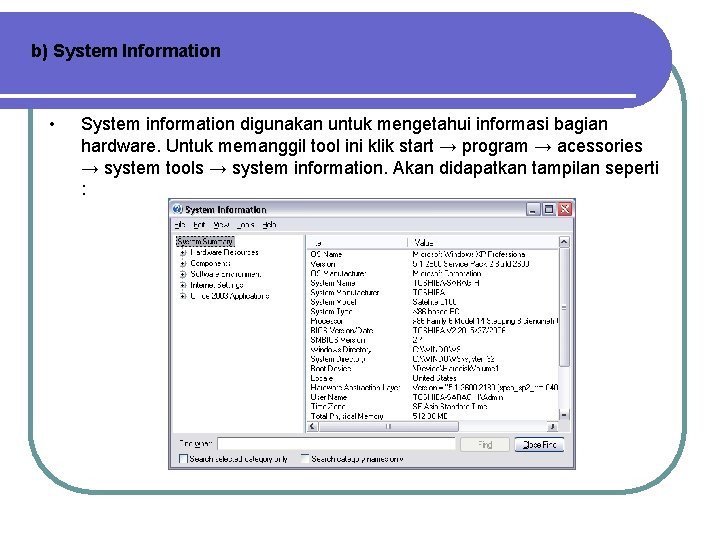The image size is (720, 540).
Task: Open the Help menu
Action: point(270,225)
